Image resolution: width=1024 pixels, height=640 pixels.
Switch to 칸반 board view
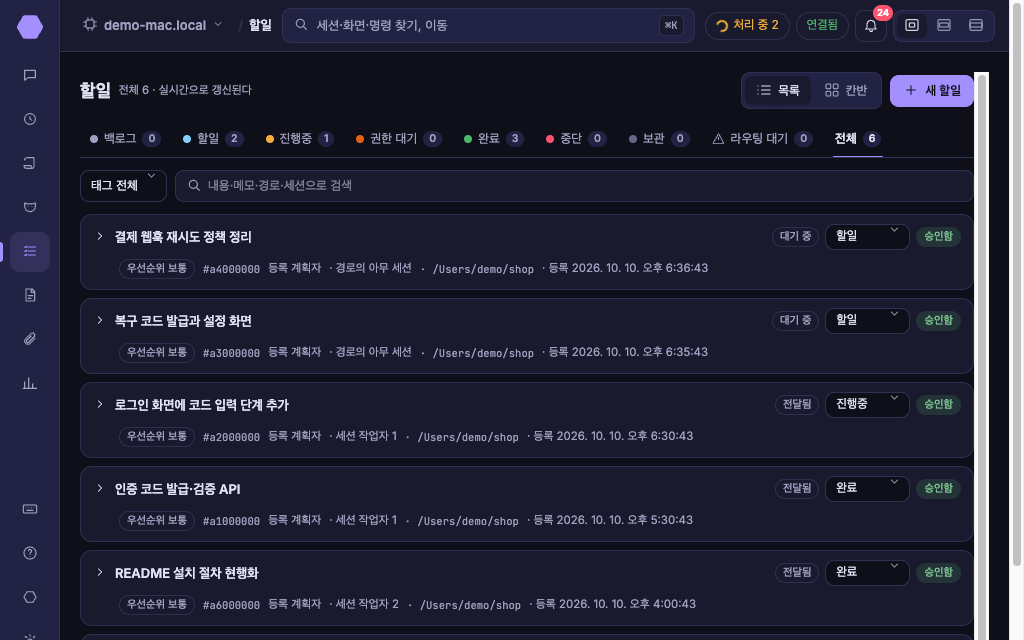[846, 90]
